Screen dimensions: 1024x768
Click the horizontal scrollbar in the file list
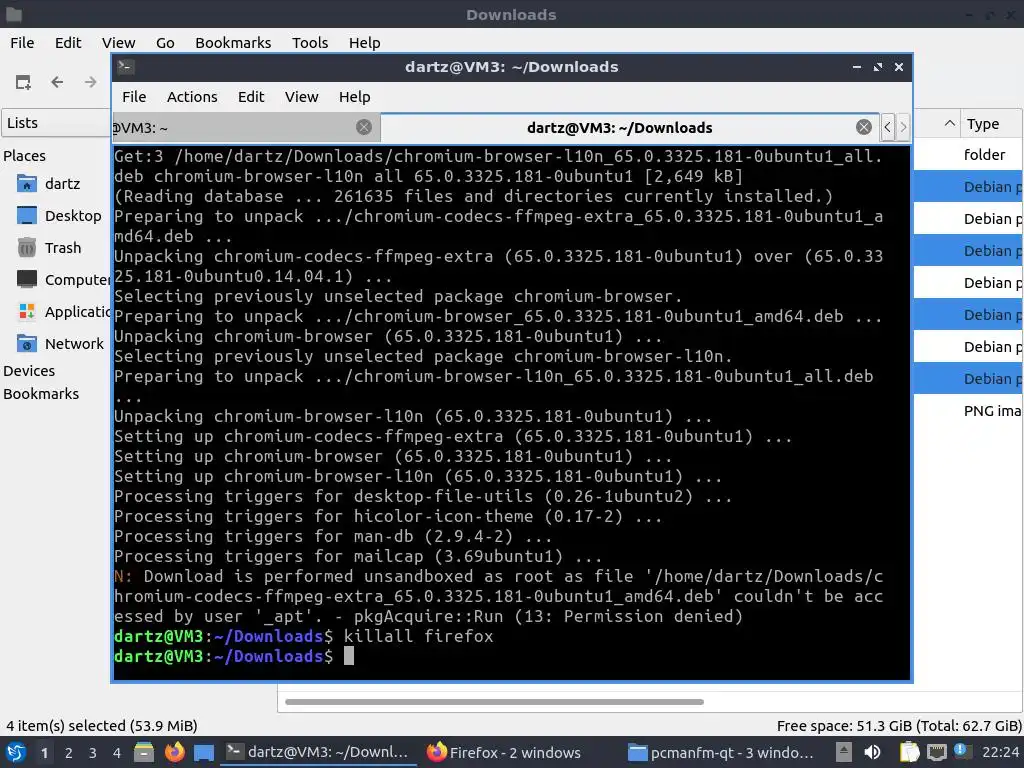pos(494,702)
